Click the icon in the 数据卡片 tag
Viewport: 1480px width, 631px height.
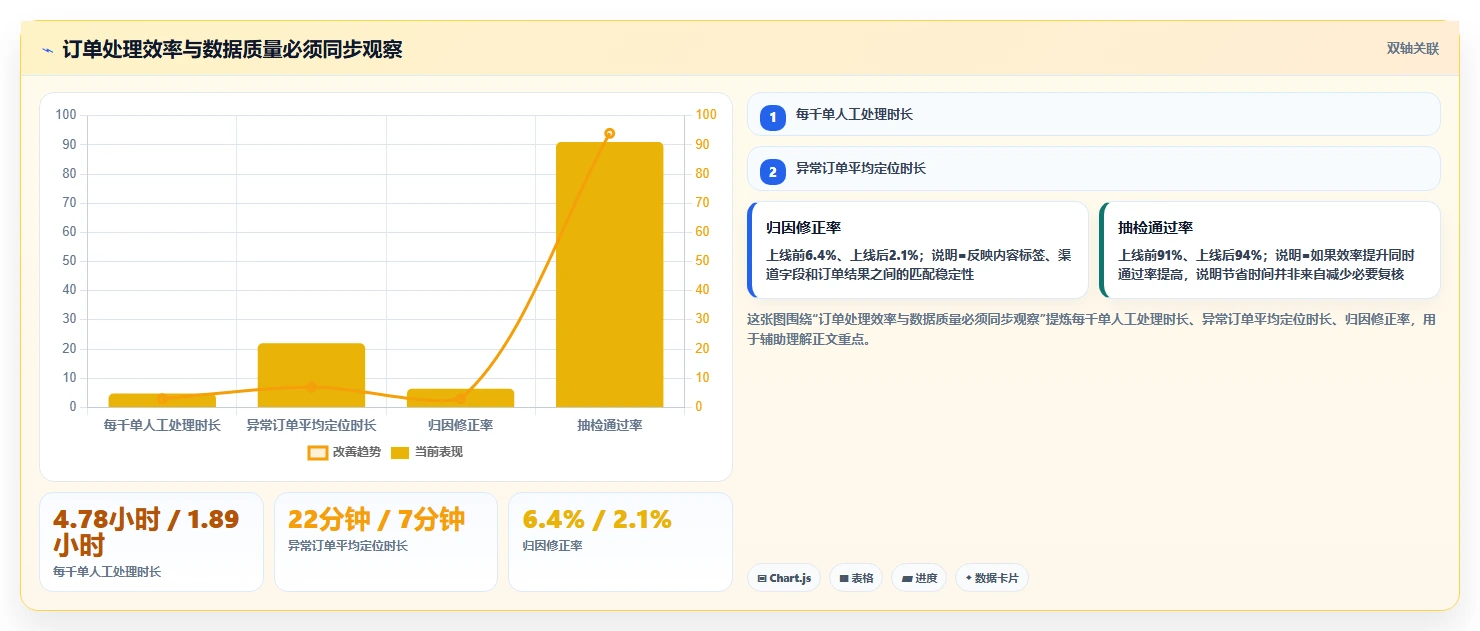click(x=969, y=578)
